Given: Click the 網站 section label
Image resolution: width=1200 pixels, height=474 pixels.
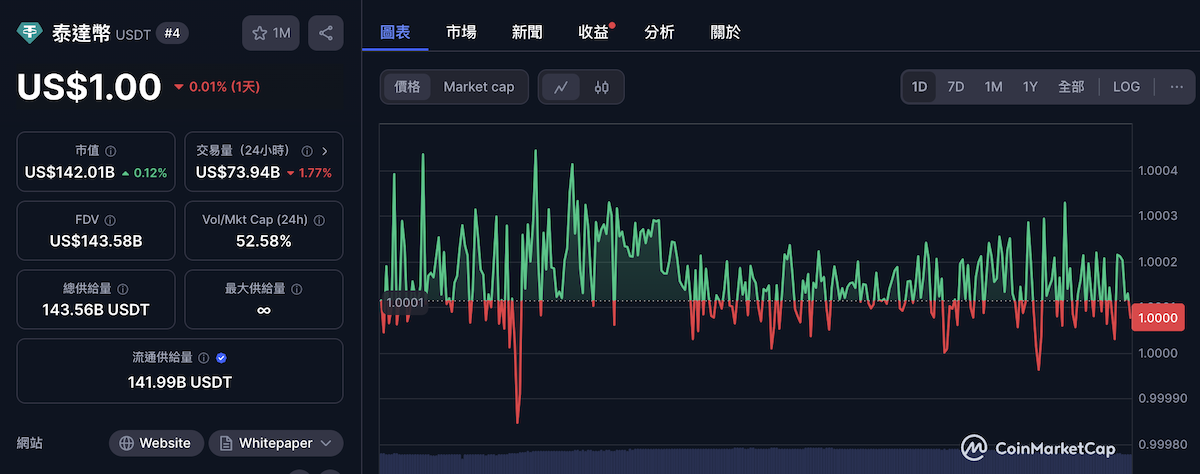Looking at the screenshot, I should click(x=30, y=443).
